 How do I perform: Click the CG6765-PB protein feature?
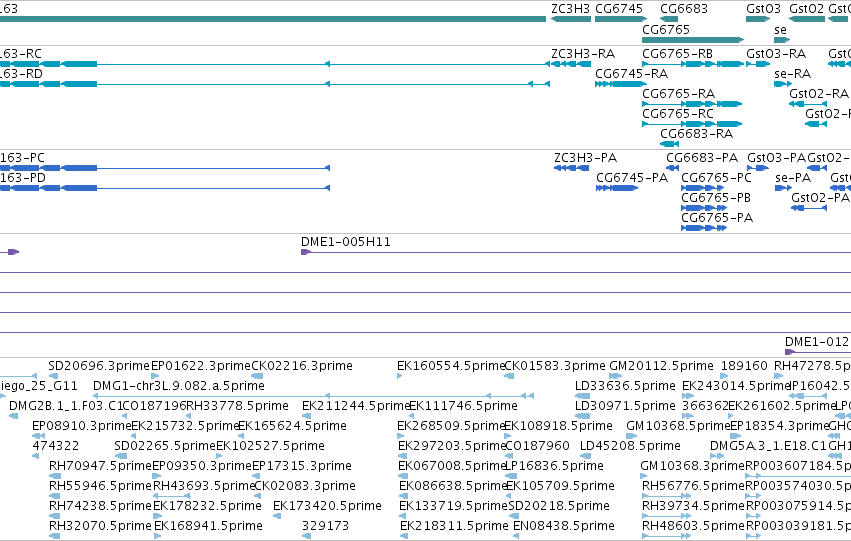704,208
